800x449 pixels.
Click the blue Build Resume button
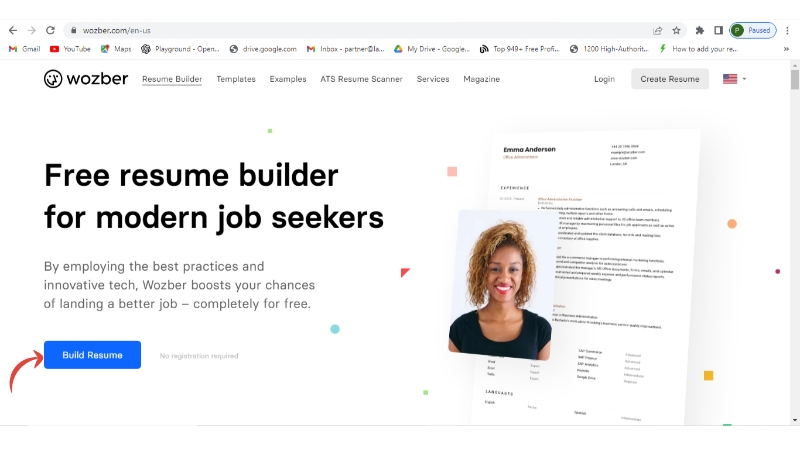point(92,355)
